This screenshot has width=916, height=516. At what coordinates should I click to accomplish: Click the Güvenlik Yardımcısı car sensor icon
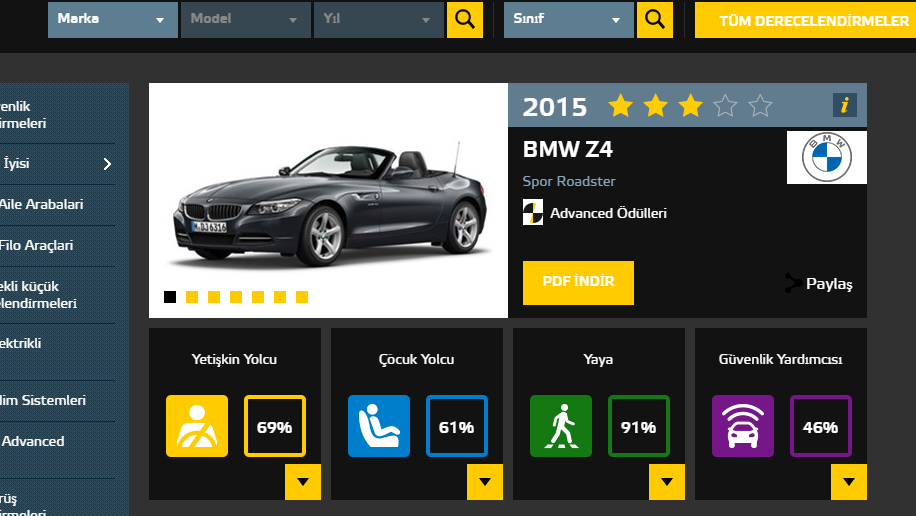tap(743, 426)
